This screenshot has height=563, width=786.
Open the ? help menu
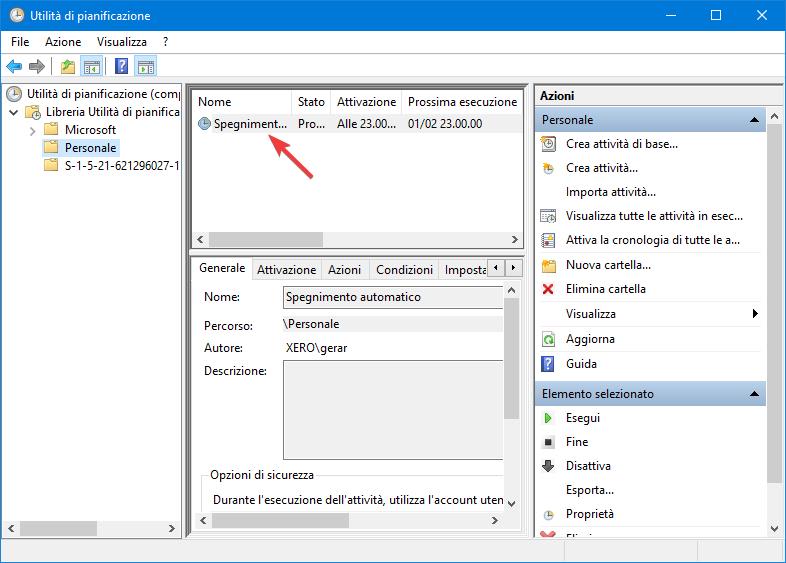165,42
